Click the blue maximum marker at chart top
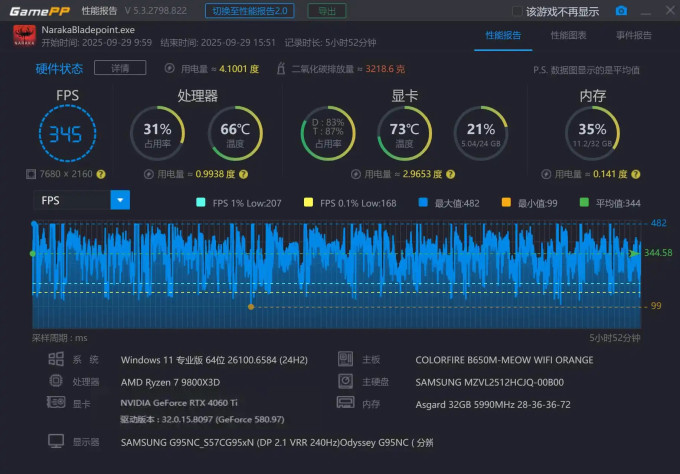 (34, 223)
